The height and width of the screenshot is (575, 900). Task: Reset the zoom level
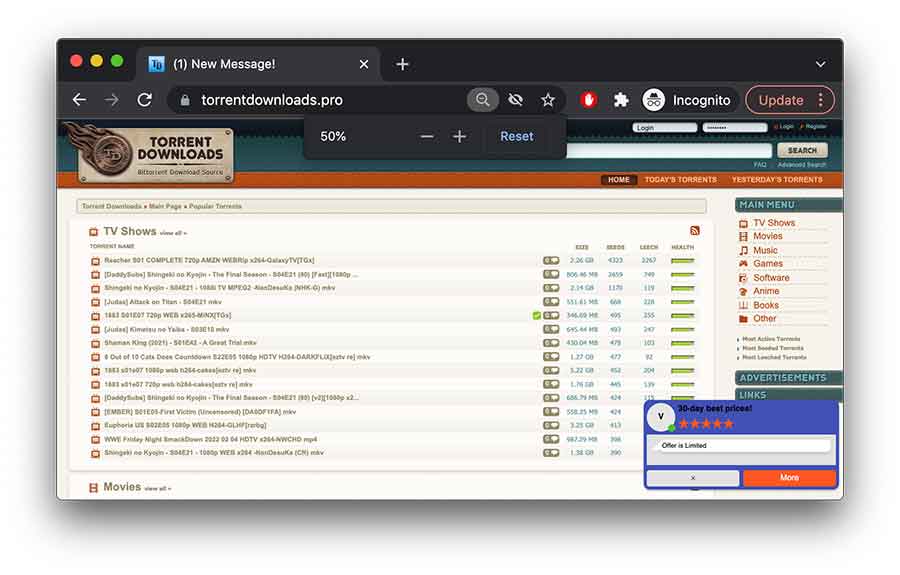517,137
